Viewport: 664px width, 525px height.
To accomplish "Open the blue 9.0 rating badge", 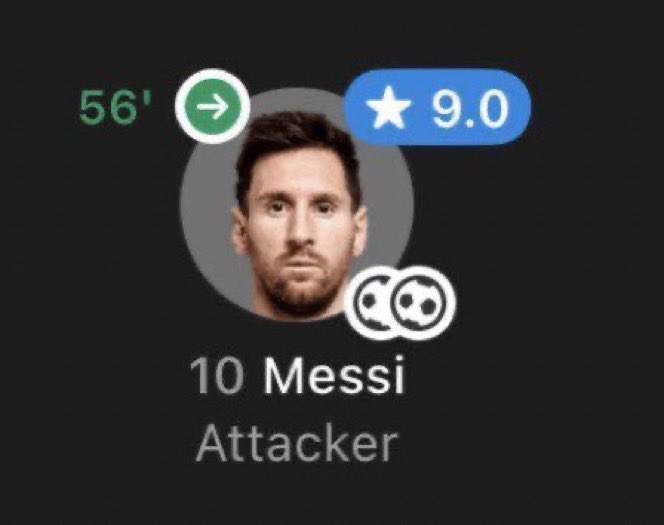I will click(437, 107).
